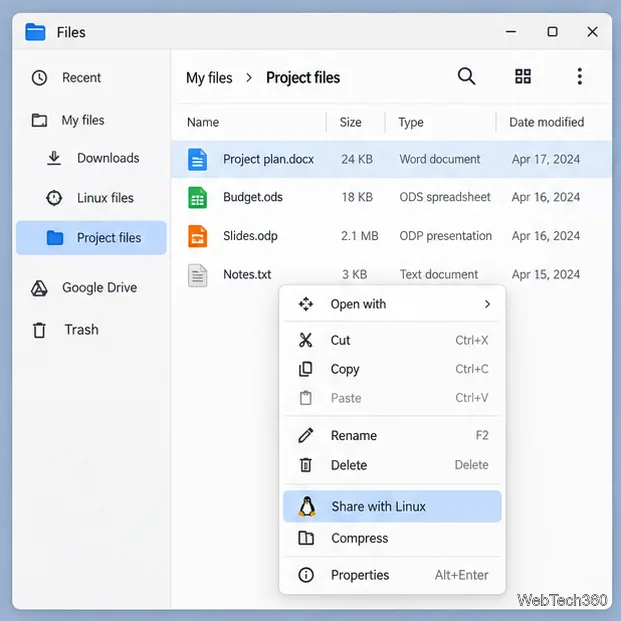621x621 pixels.
Task: Click the Linux files penguin icon in sidebar
Action: (54, 198)
